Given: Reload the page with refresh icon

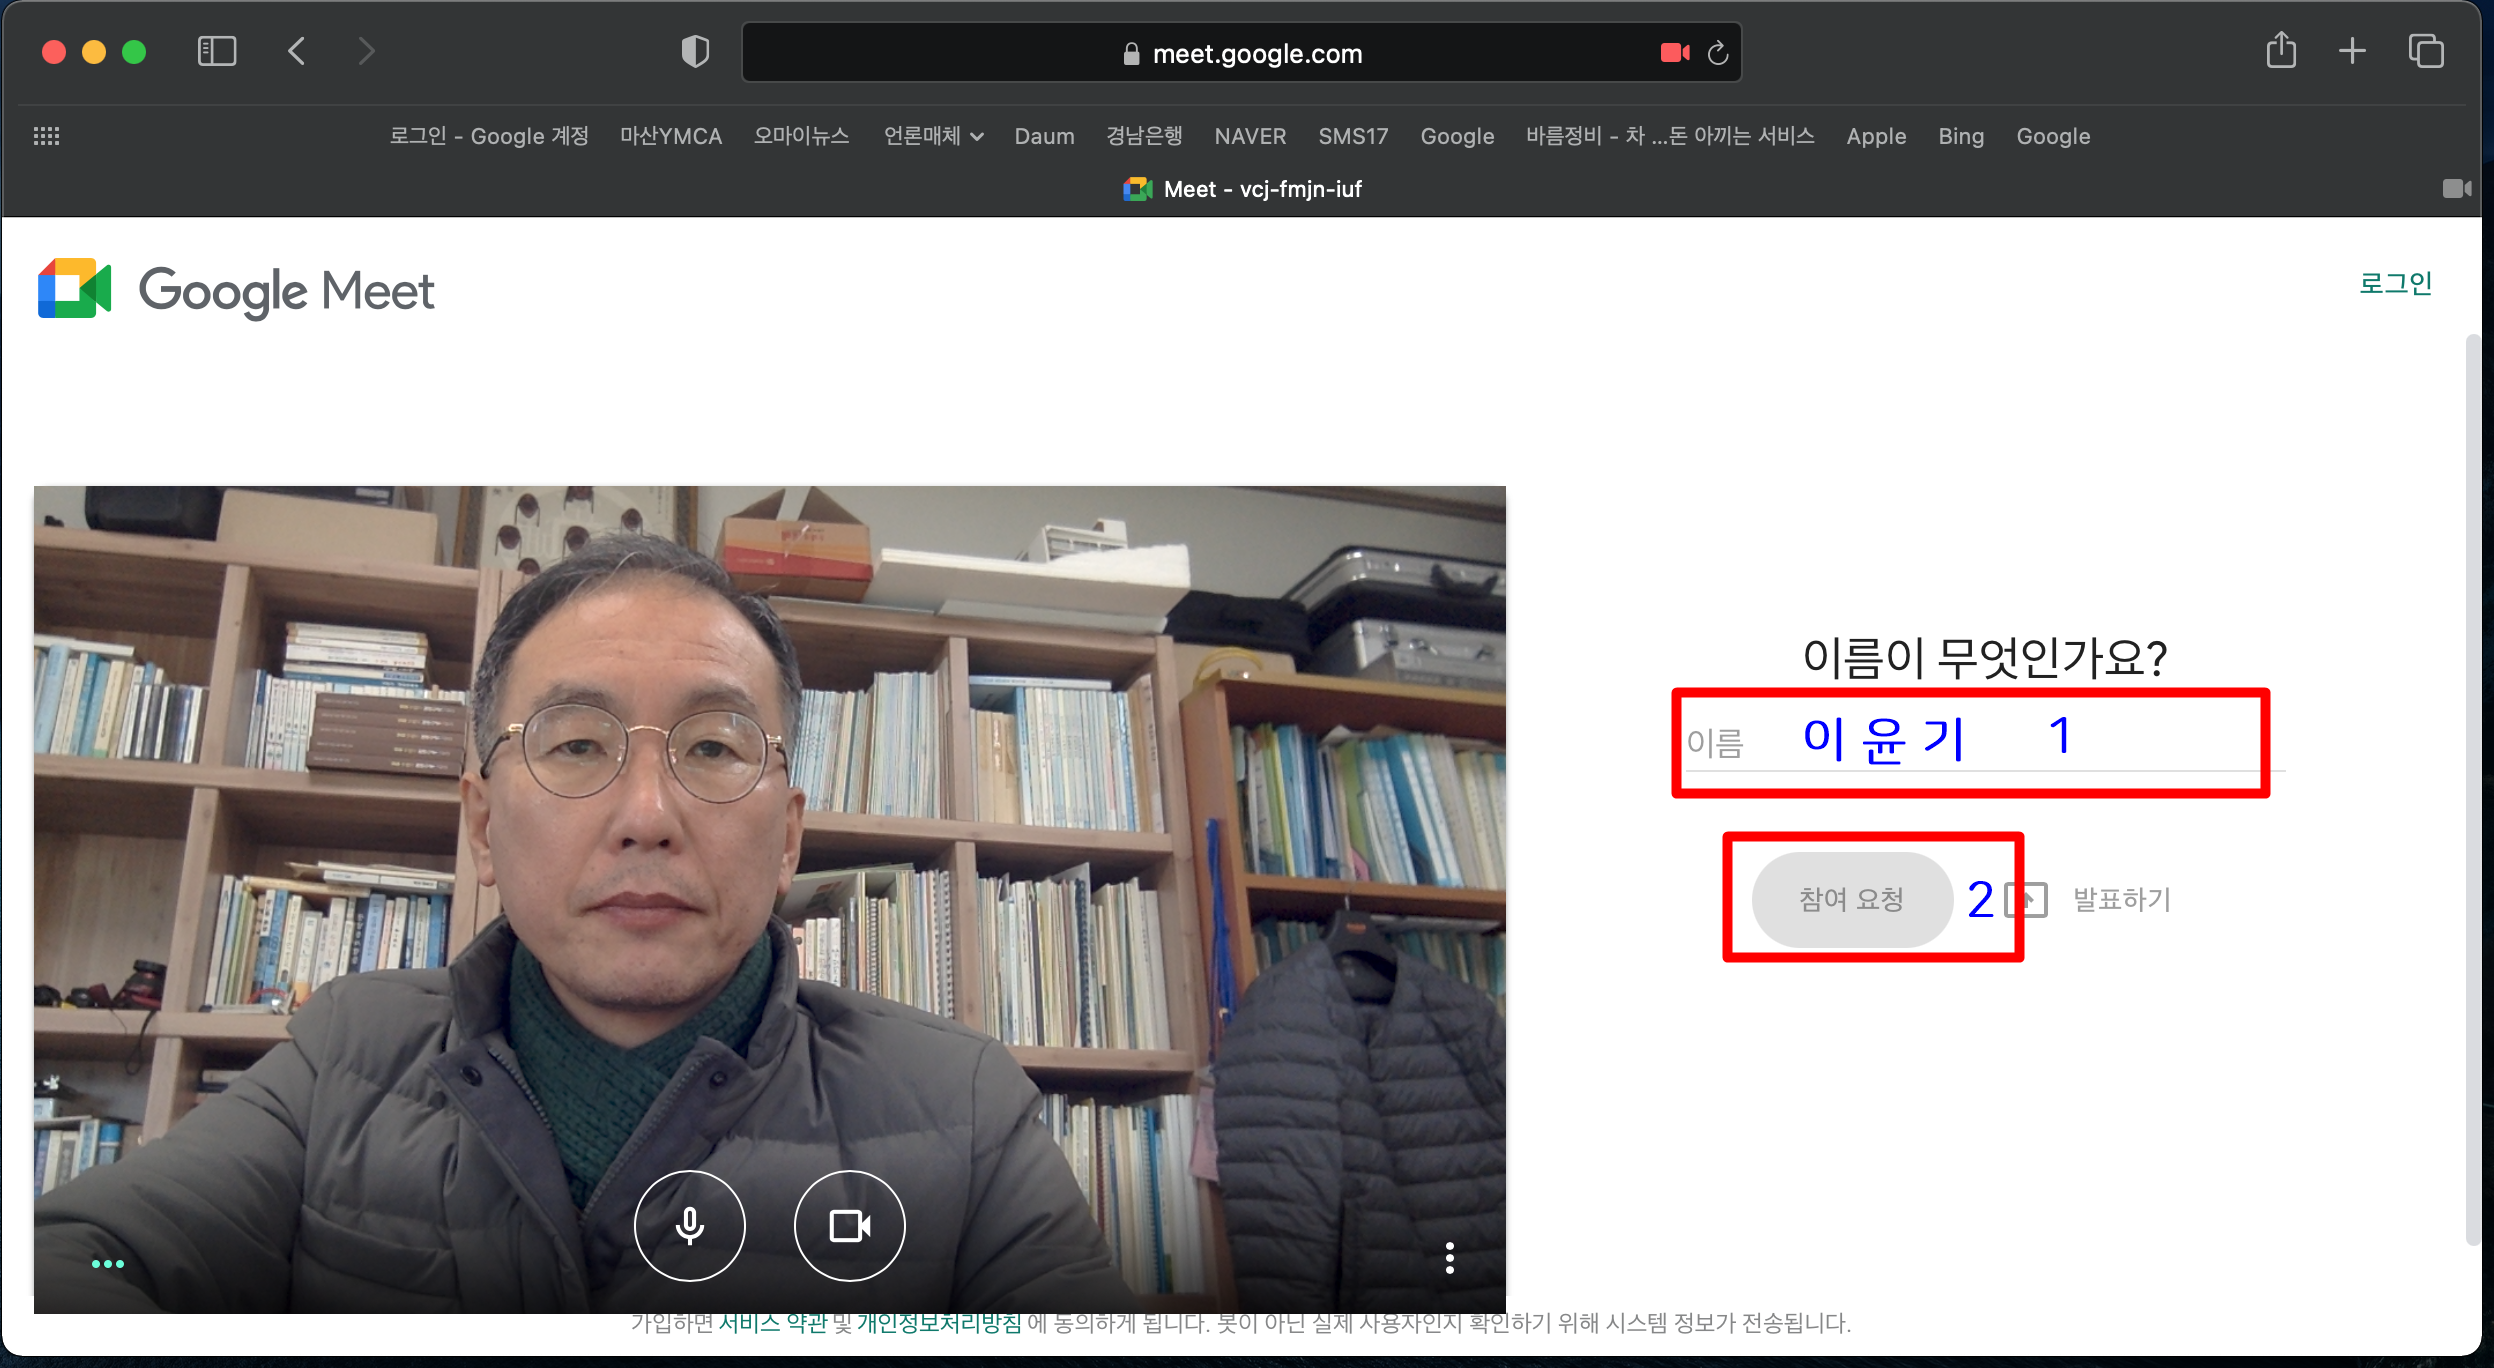Looking at the screenshot, I should [1718, 53].
